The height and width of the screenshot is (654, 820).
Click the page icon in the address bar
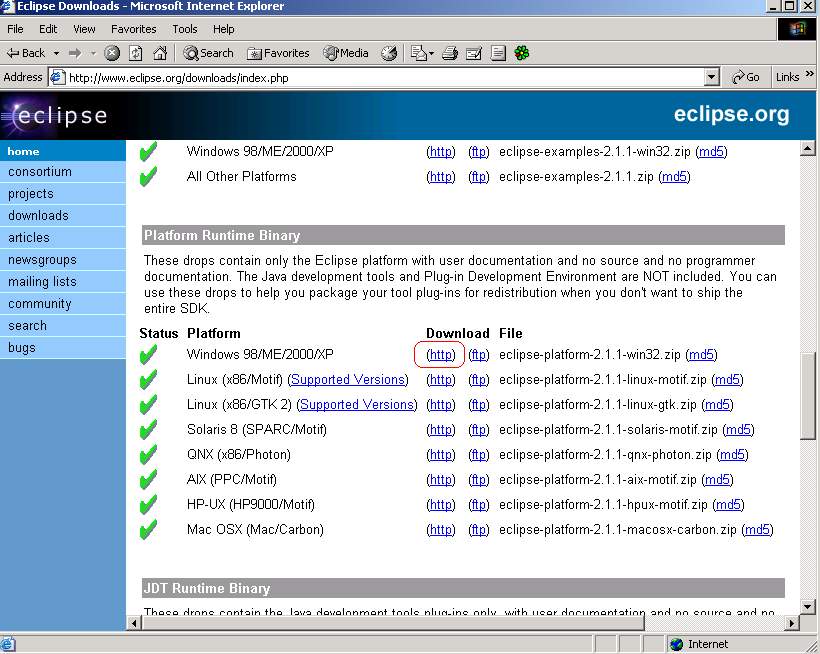click(56, 77)
